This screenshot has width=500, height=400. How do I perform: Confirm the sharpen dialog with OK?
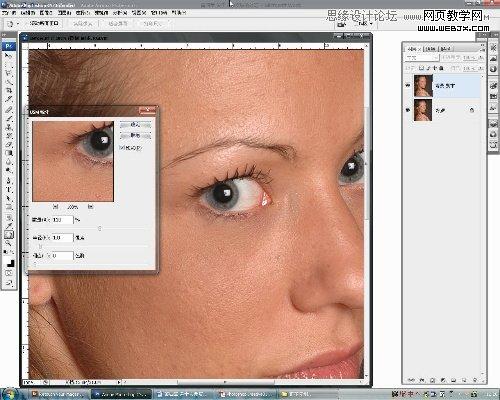click(135, 124)
